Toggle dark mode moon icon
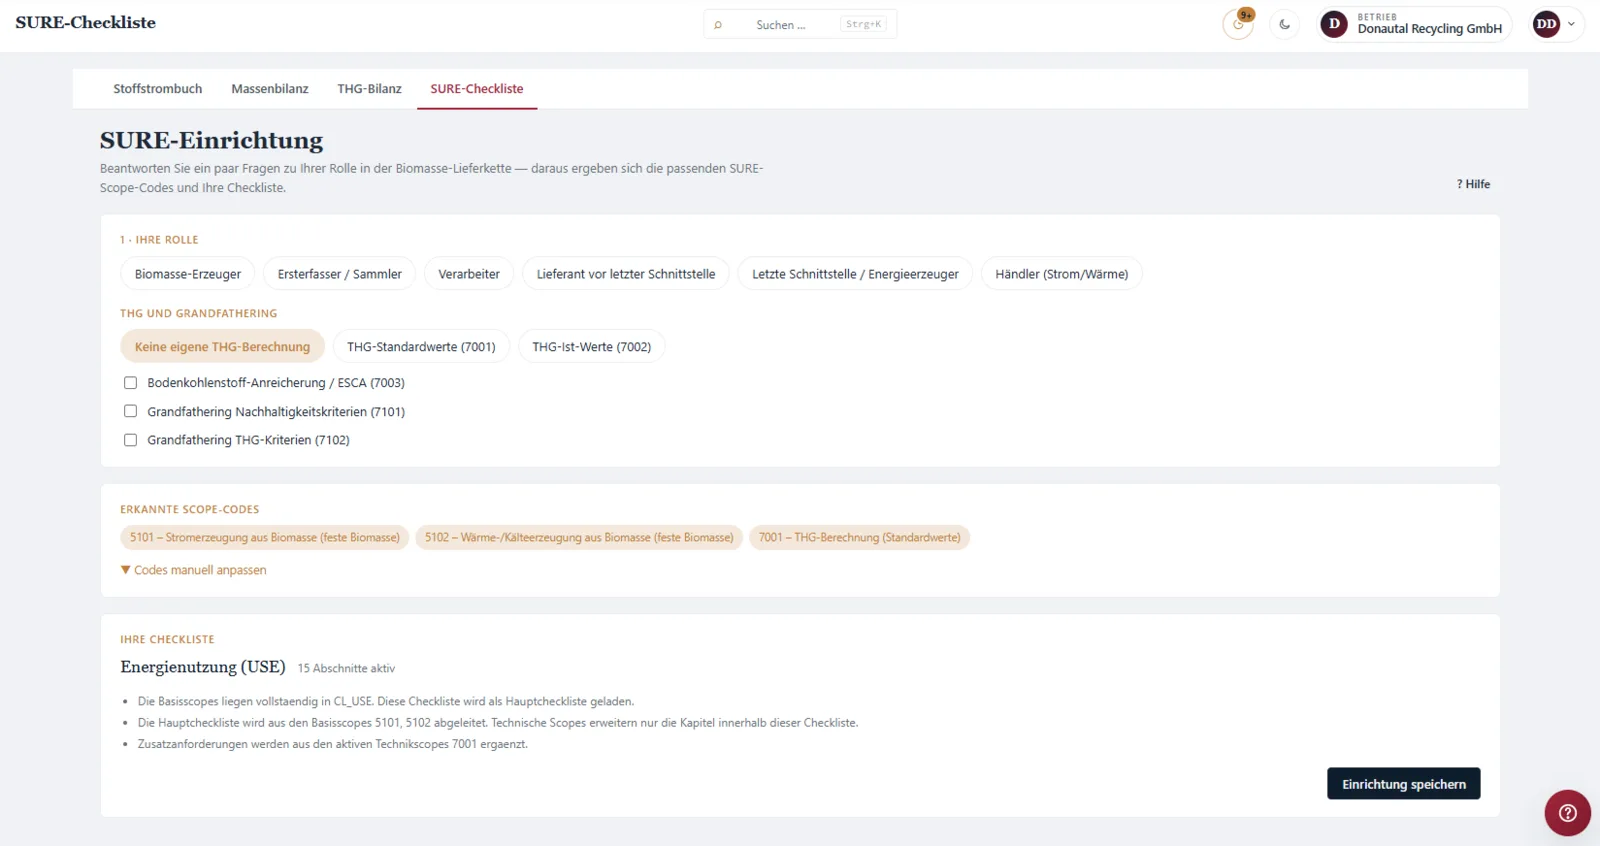 tap(1285, 24)
